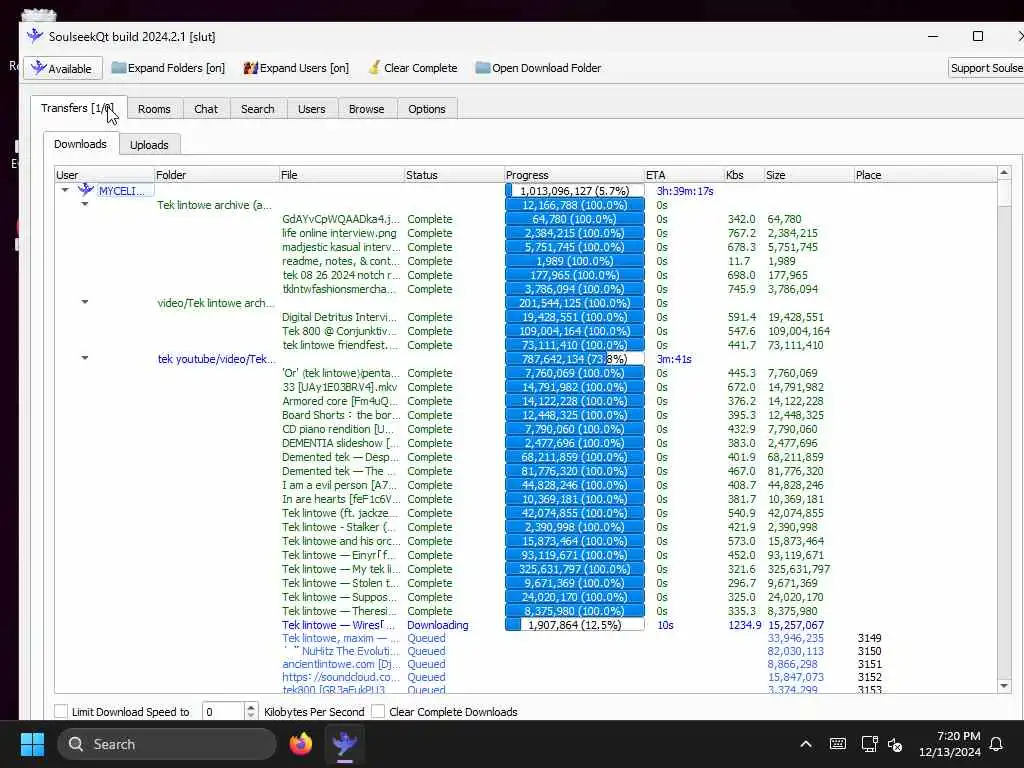Select the queued https://soundcloud.co... file
1024x768 pixels.
(340, 677)
